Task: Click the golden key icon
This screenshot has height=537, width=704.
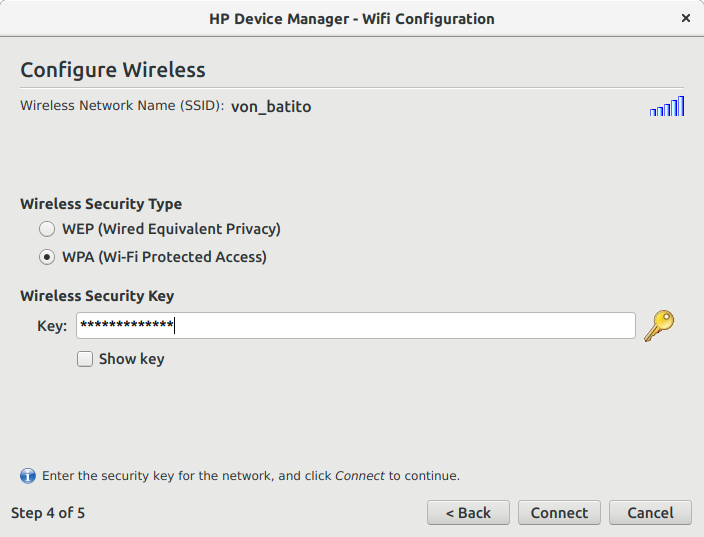Action: (x=659, y=326)
